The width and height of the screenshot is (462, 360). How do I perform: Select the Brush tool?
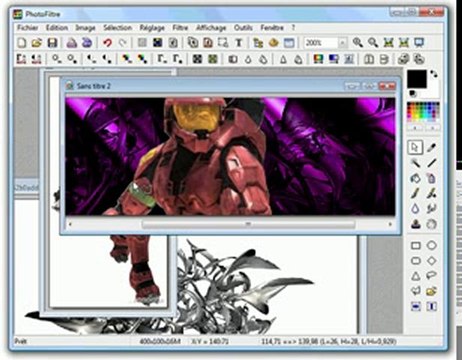pyautogui.click(x=415, y=193)
